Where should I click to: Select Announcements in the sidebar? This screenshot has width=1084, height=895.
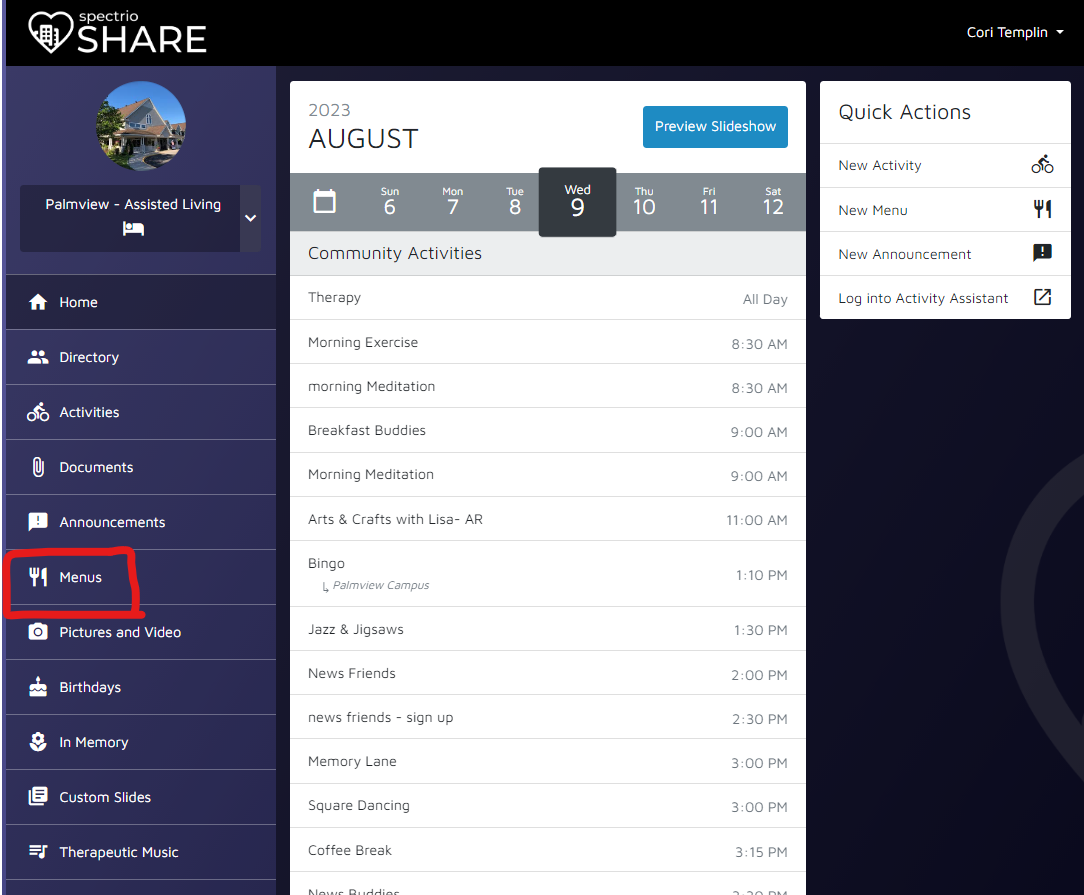click(x=110, y=521)
